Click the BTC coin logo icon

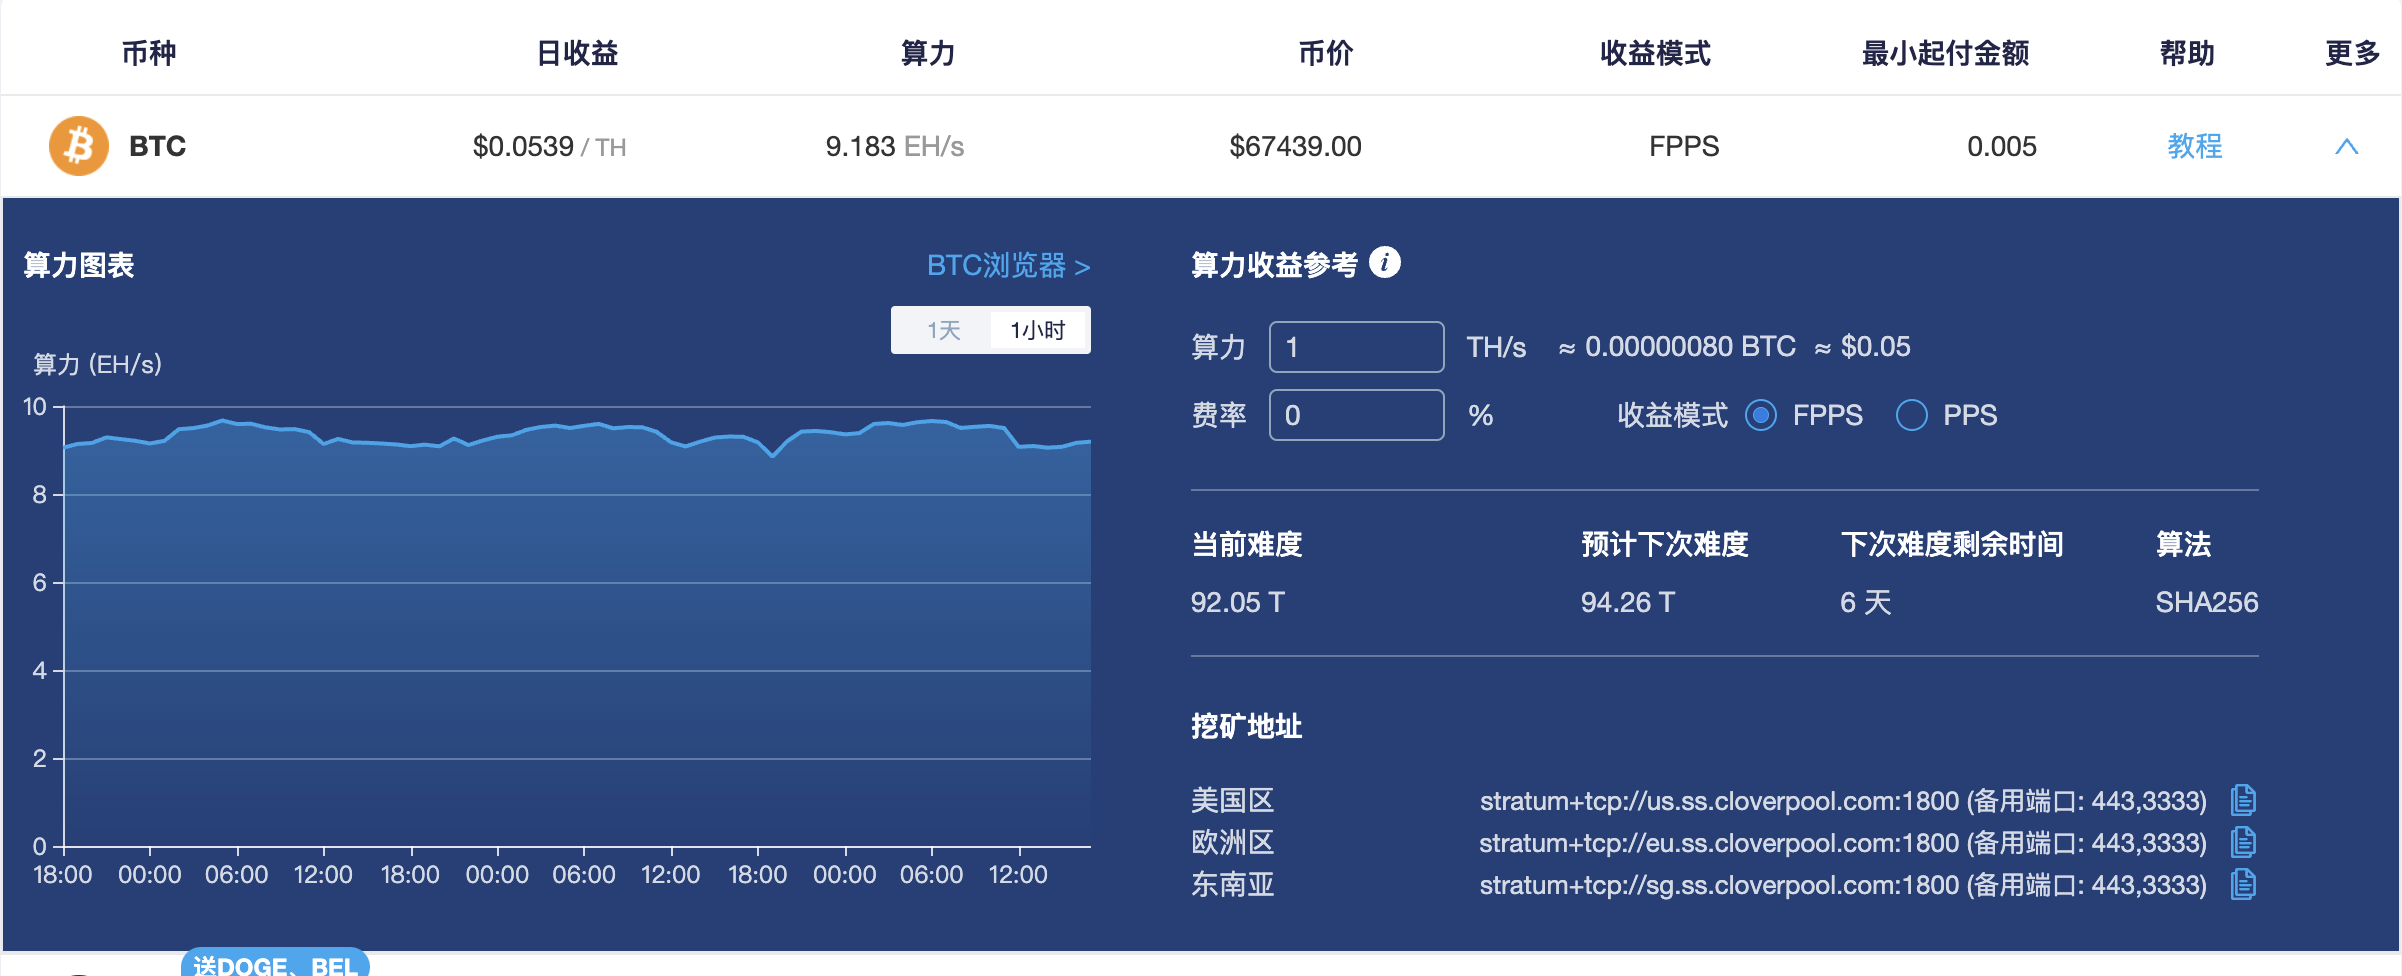point(77,146)
